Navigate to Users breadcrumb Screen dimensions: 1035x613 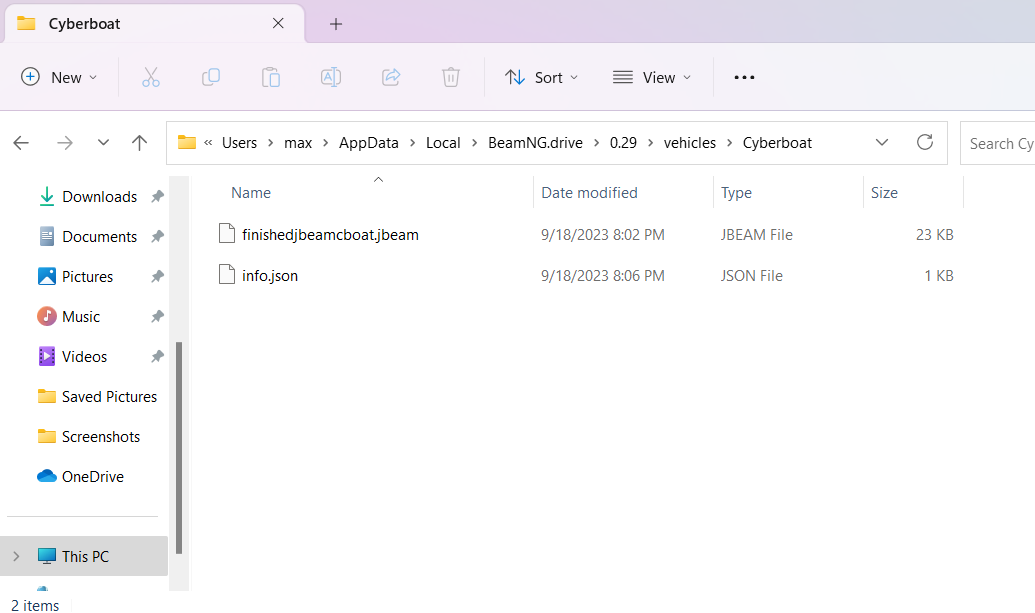coord(239,143)
